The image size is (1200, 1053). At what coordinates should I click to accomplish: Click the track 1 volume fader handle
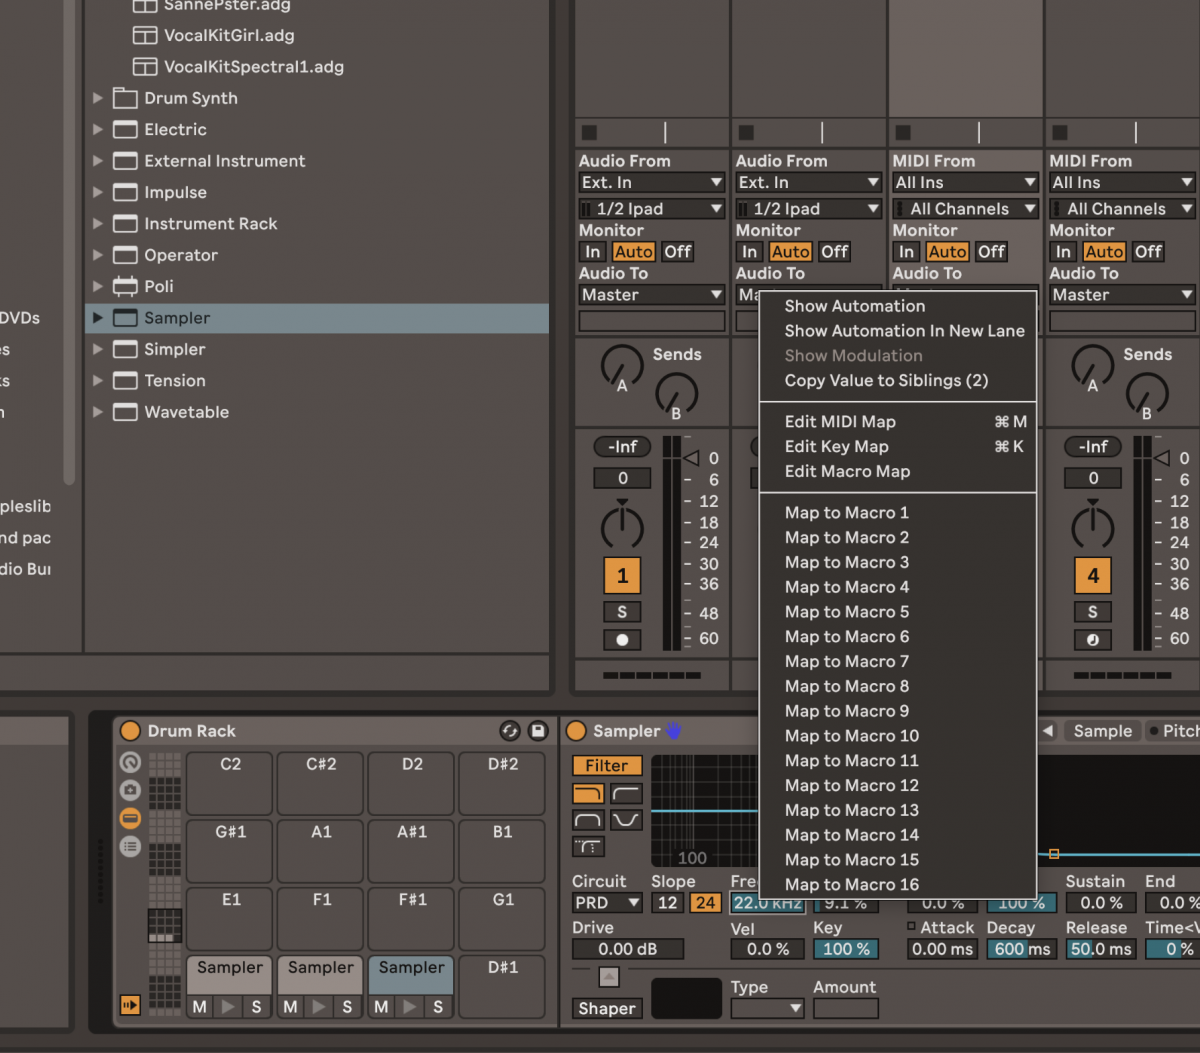(691, 458)
